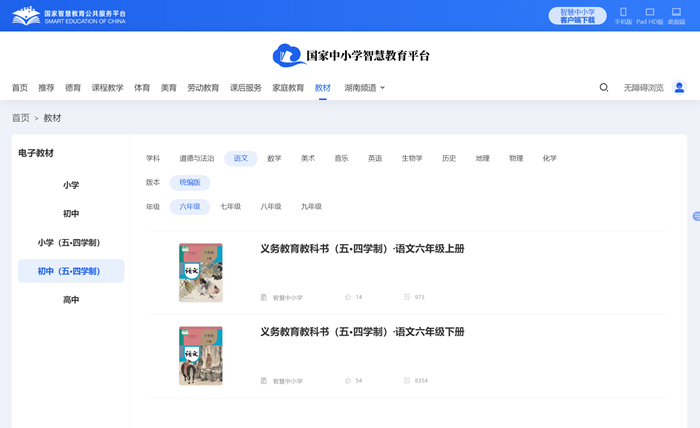This screenshot has width=700, height=428.
Task: Open the title 义务教育教科书·语文六年级上册
Action: click(x=362, y=249)
